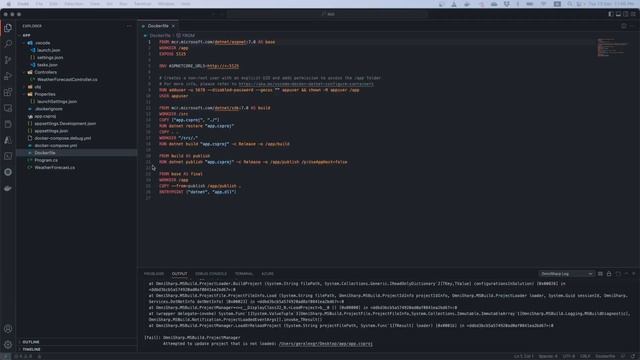Open the Remote Explorer view
This screenshot has height=360, width=640.
point(8,108)
